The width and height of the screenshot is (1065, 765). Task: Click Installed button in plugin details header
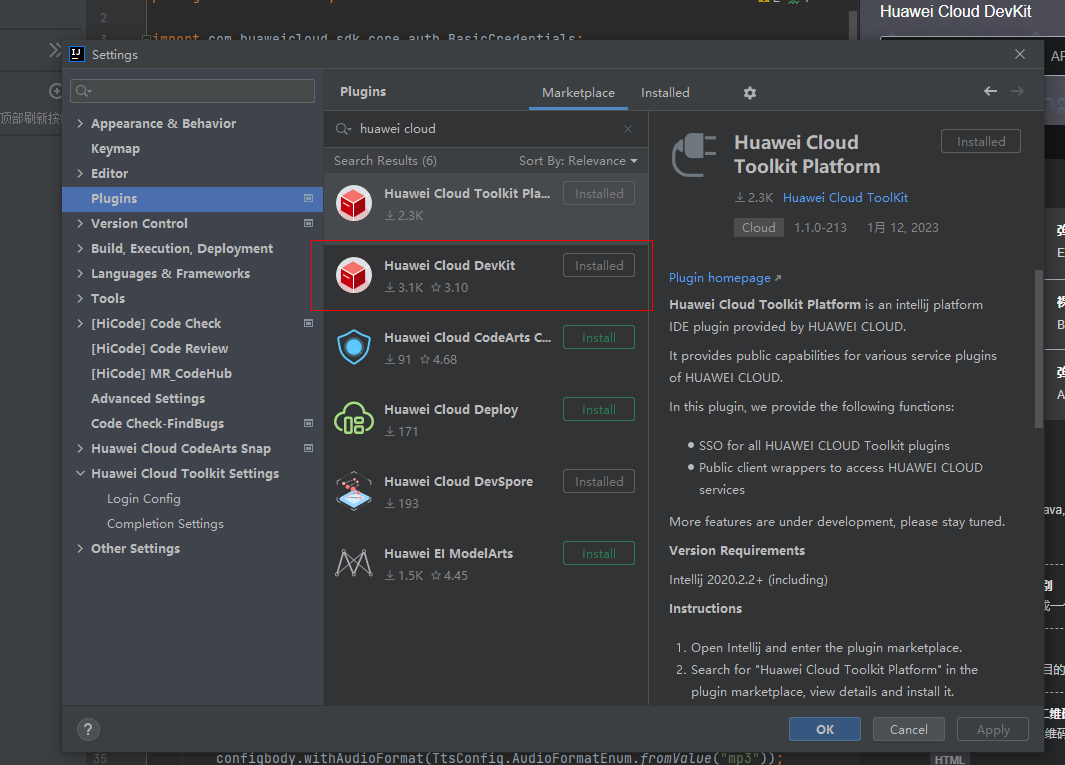[981, 141]
